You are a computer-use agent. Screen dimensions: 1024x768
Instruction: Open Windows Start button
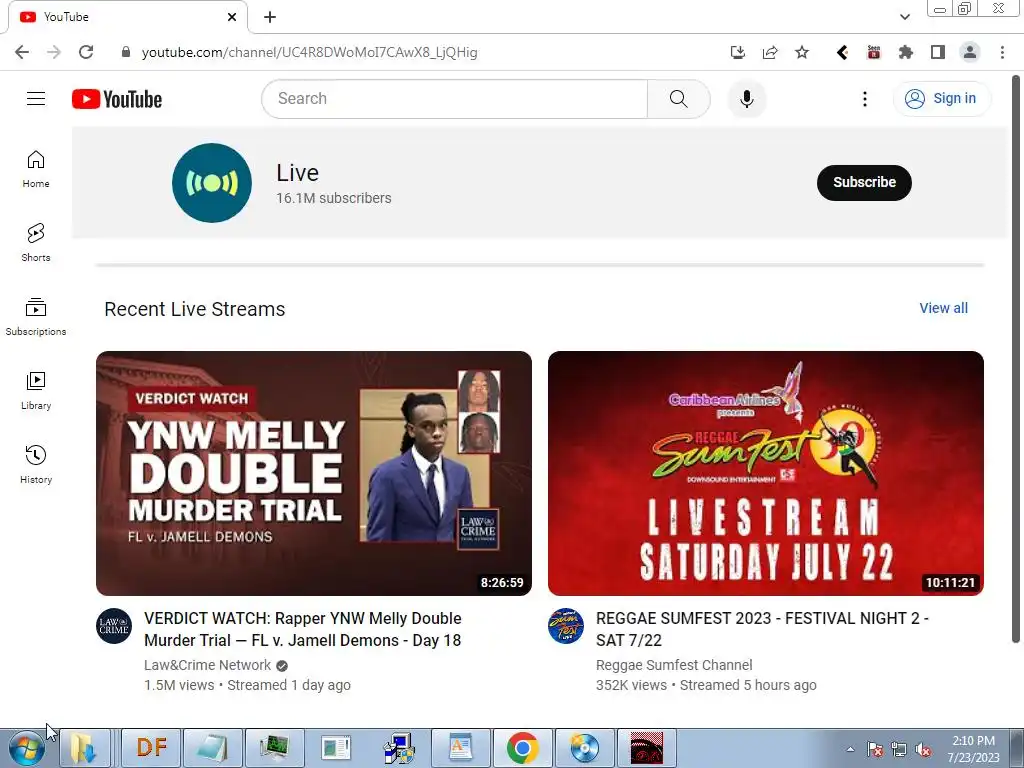click(27, 748)
